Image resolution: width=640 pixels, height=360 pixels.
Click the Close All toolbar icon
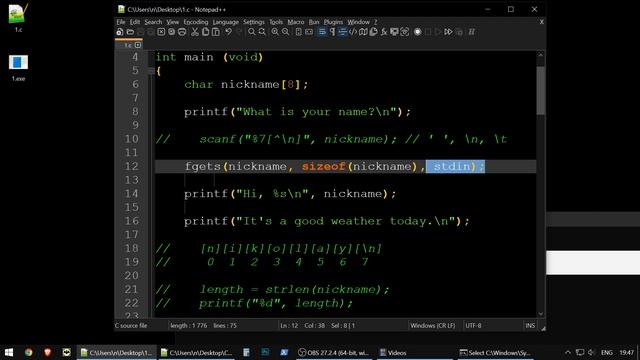click(171, 32)
